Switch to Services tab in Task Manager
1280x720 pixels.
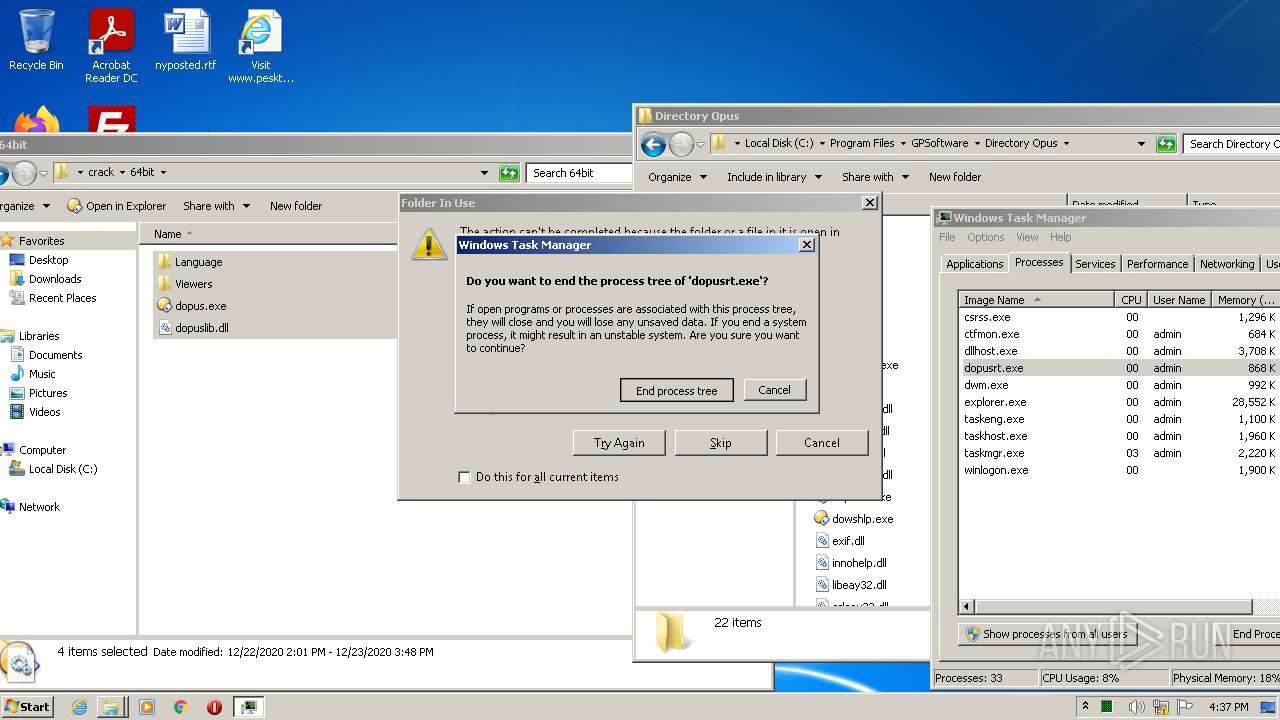pyautogui.click(x=1095, y=264)
